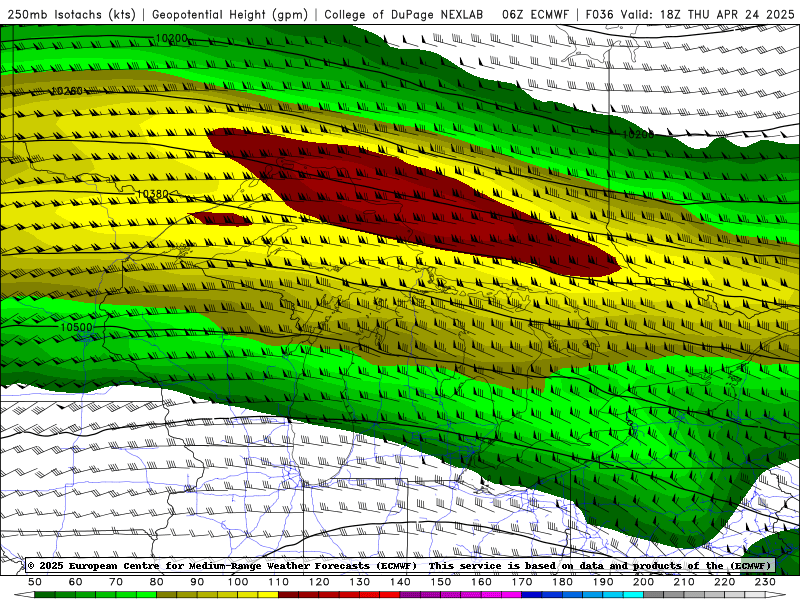Click the 10380 height contour label

click(153, 194)
